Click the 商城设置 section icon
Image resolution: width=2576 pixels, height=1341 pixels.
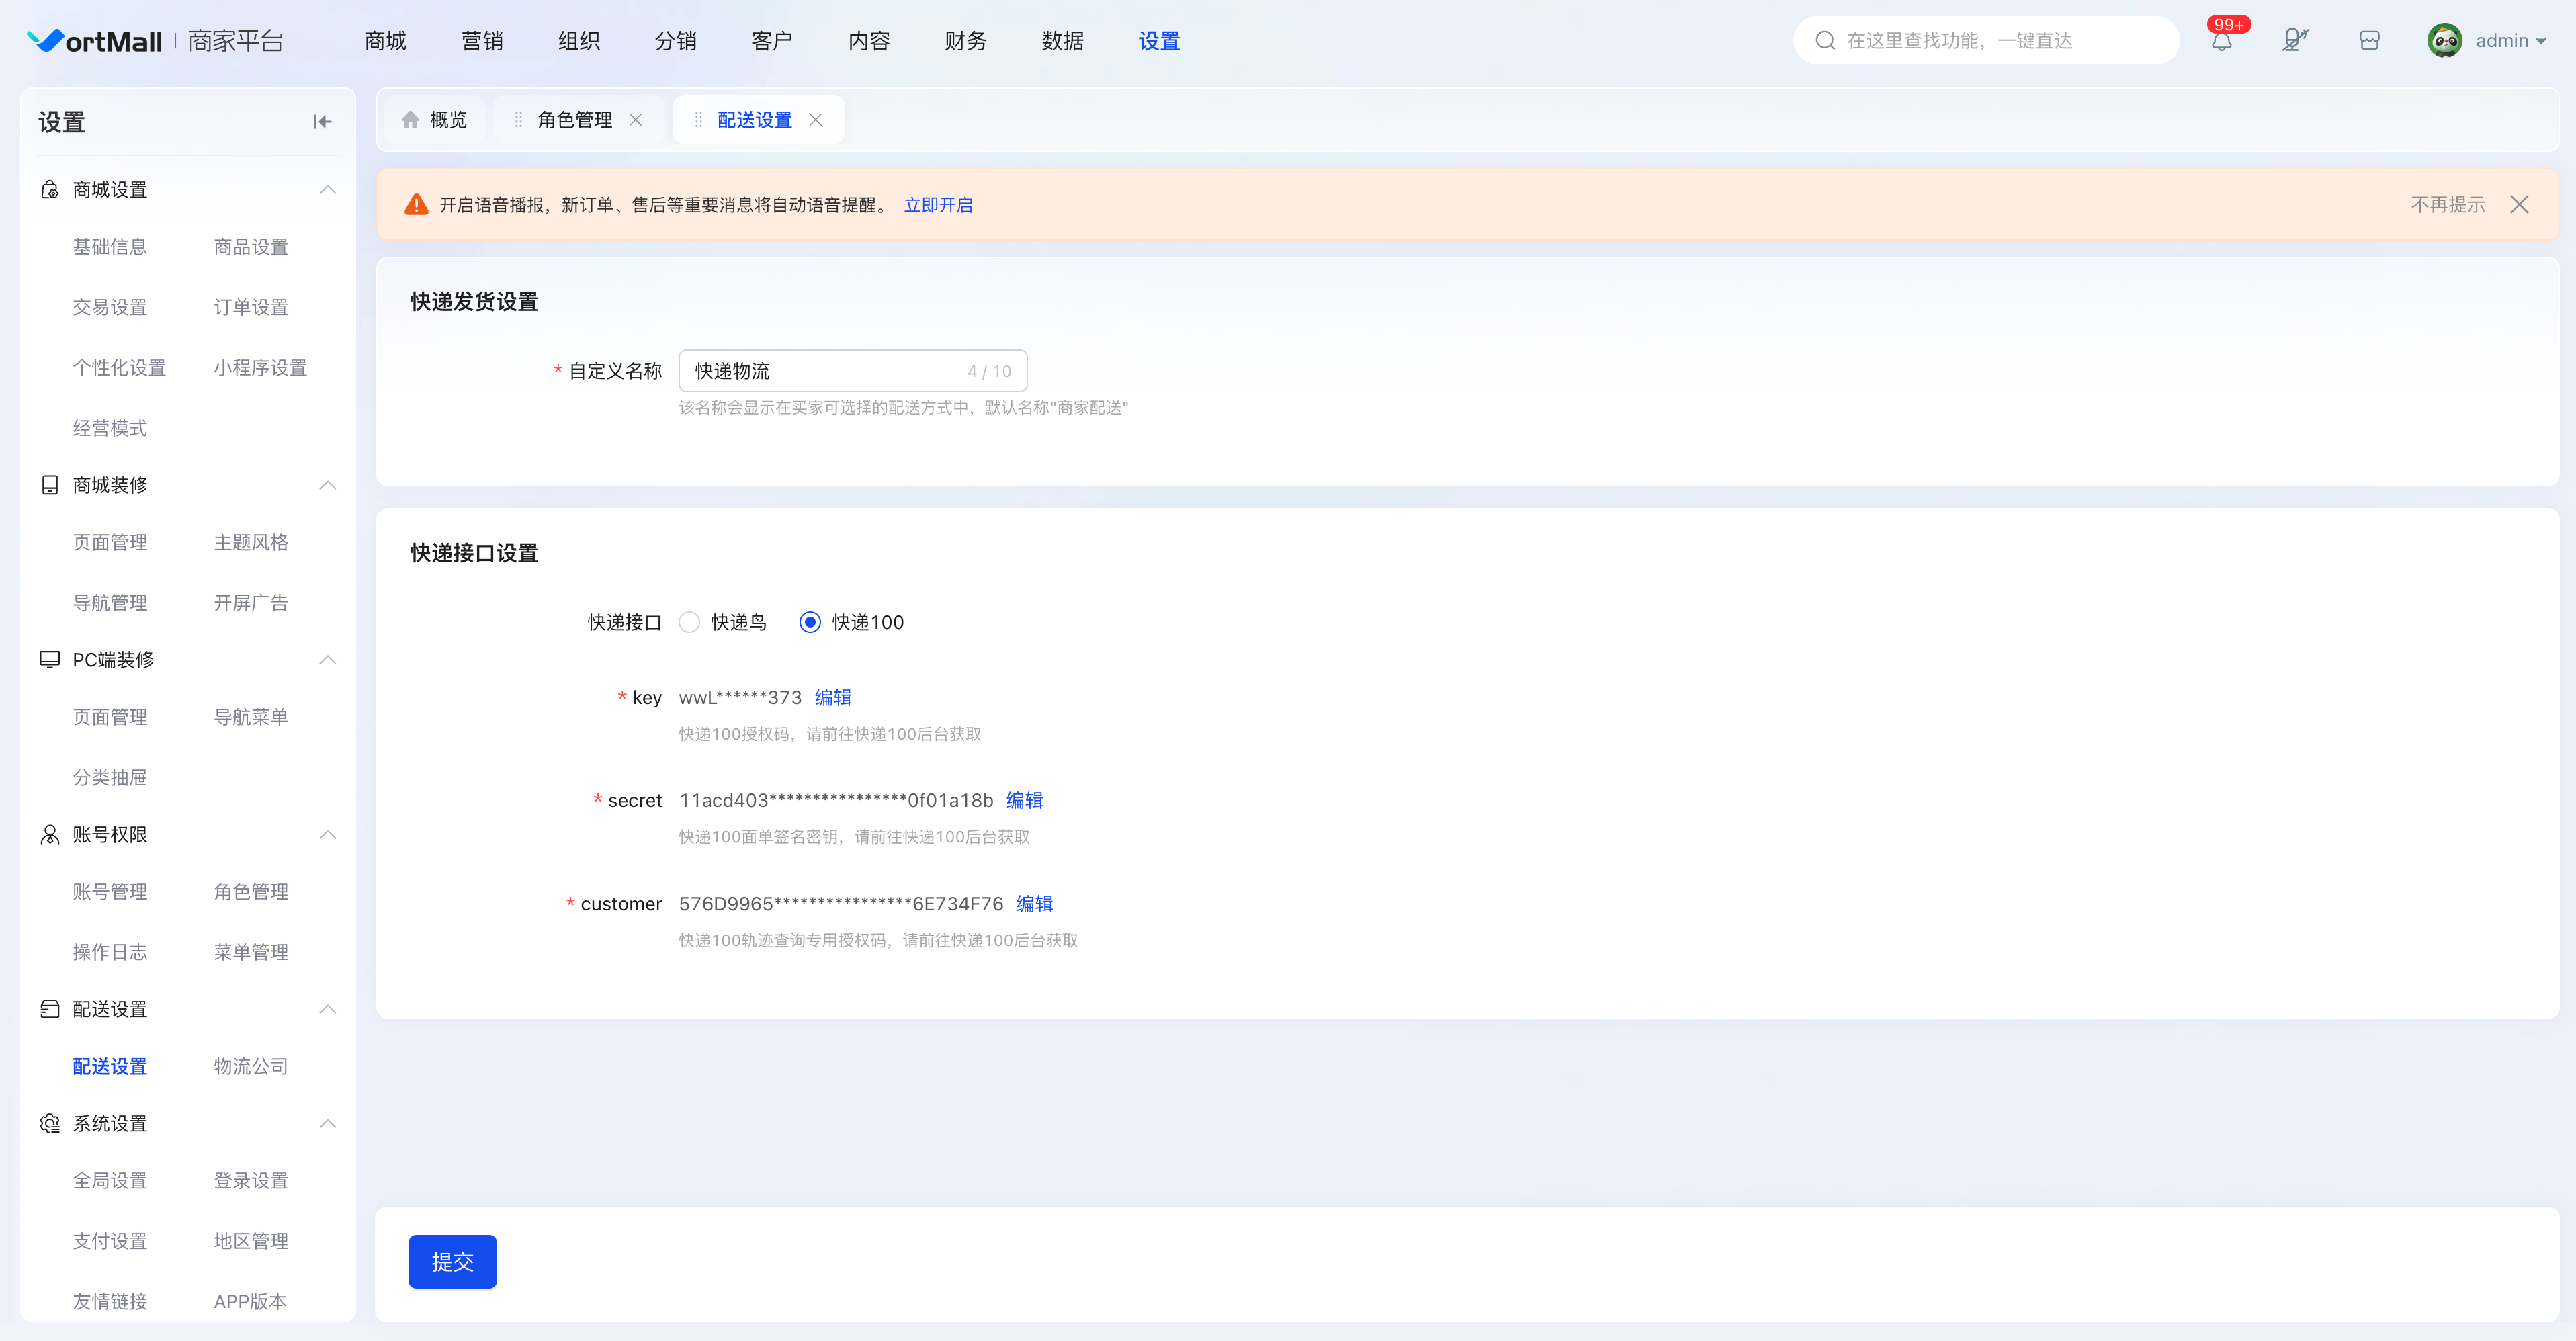[x=49, y=190]
